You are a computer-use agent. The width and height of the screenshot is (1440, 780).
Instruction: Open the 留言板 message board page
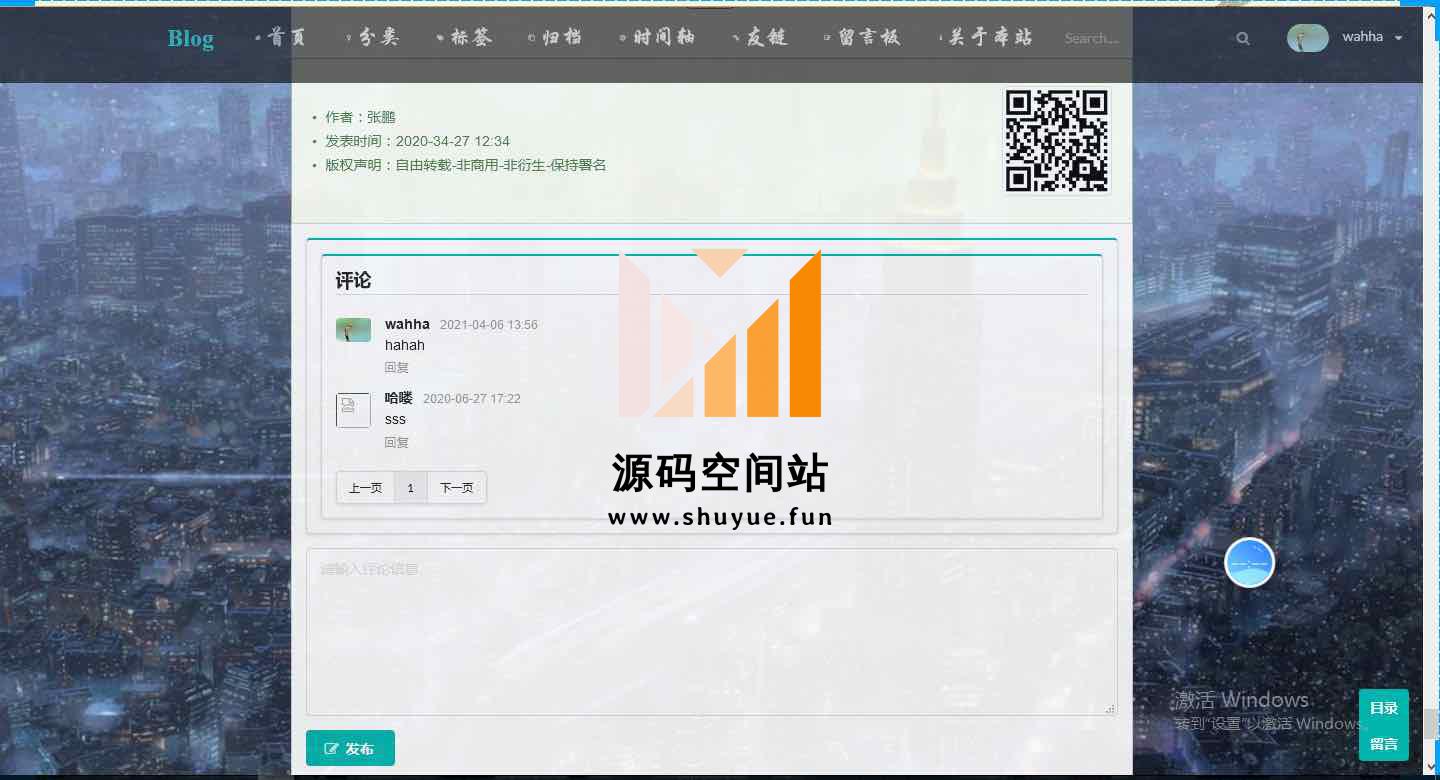[x=862, y=37]
